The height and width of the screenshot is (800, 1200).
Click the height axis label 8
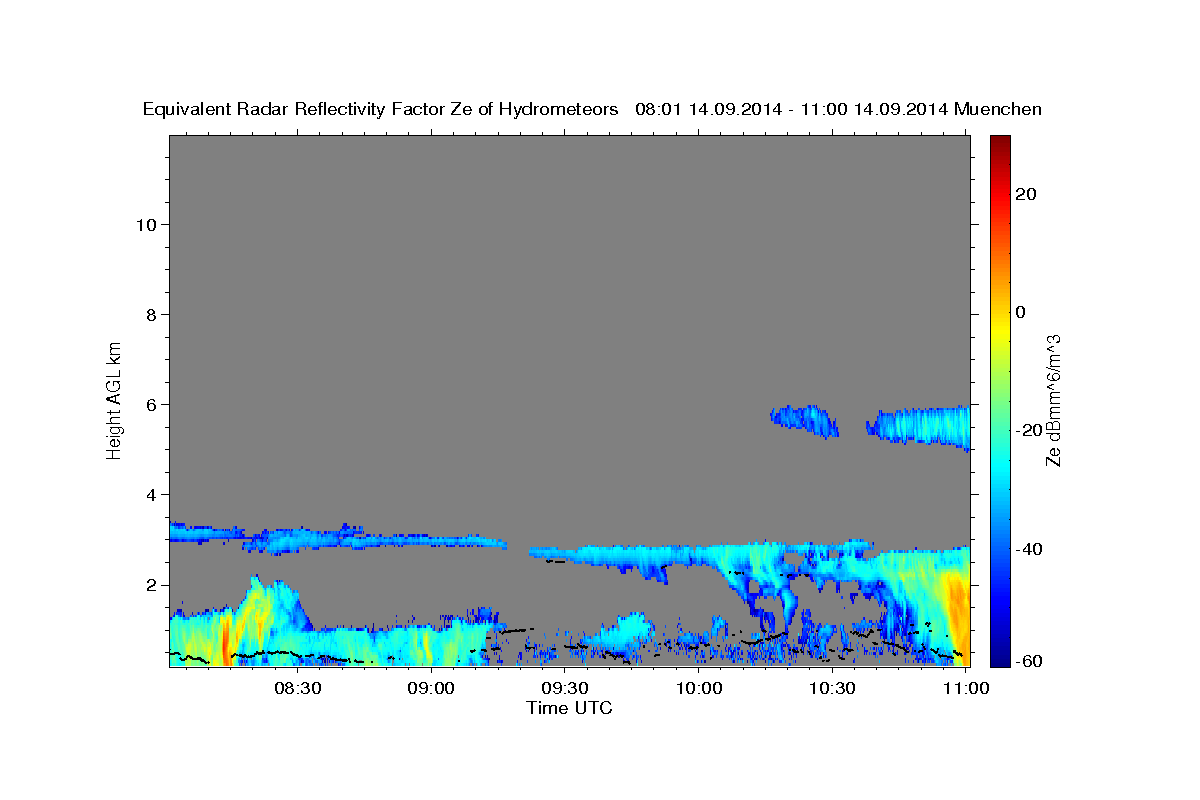151,314
